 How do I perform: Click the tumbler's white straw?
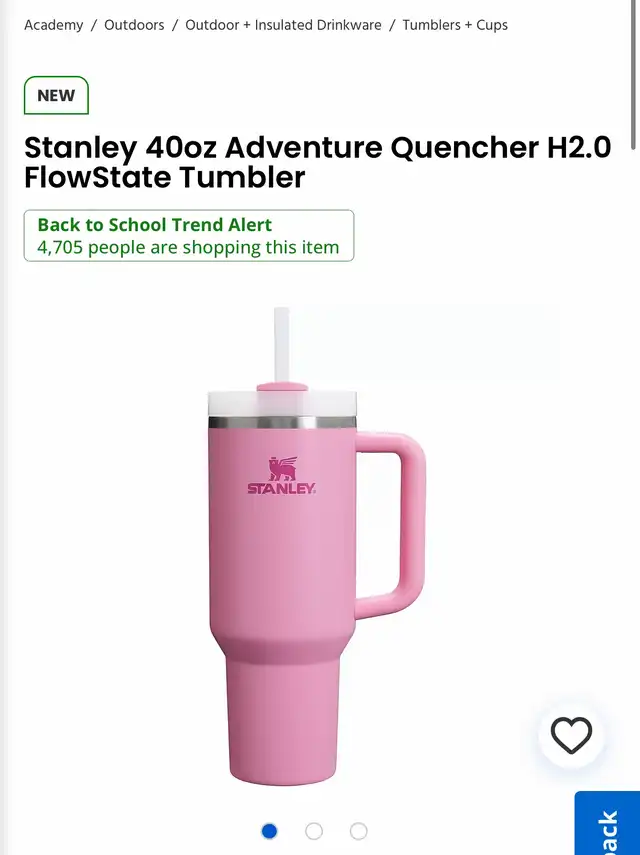pos(281,345)
